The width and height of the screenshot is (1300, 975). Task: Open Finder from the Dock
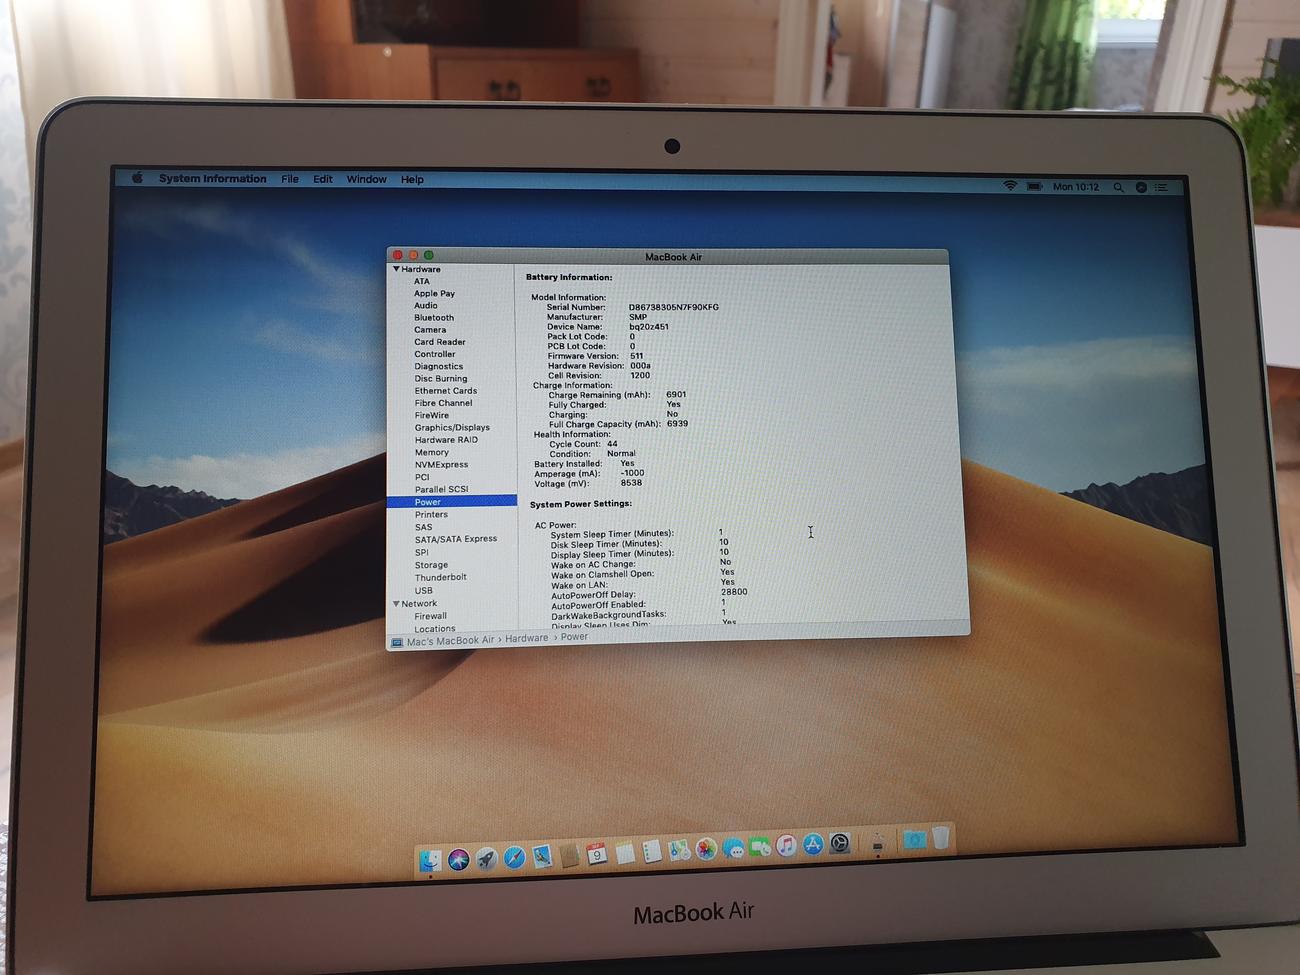pos(430,861)
